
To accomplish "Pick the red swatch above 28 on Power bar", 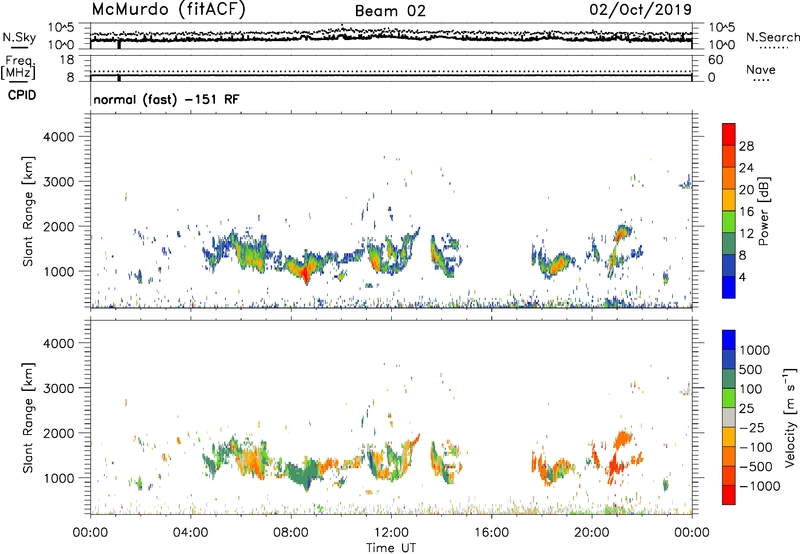I will point(729,134).
